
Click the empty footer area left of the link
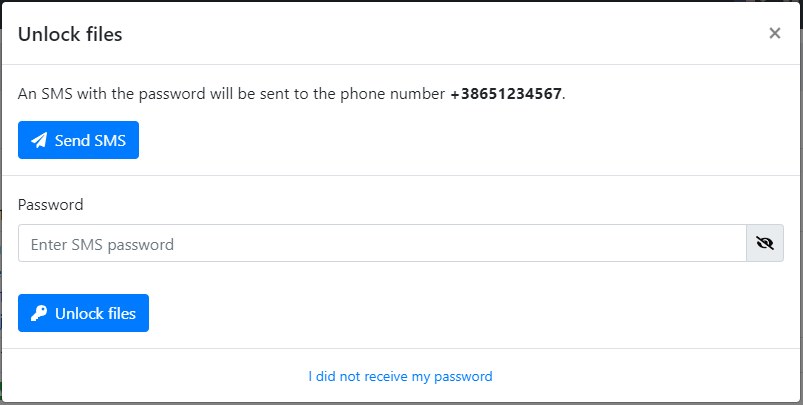point(150,377)
